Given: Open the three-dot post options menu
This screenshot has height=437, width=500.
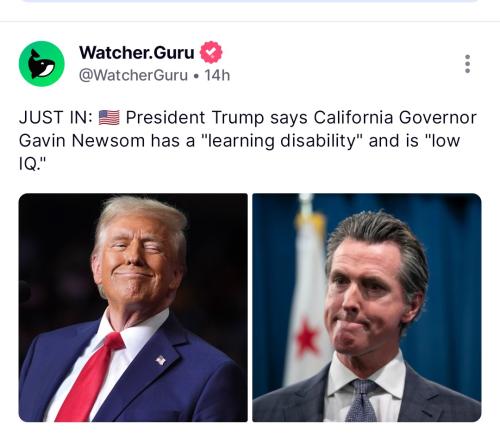Looking at the screenshot, I should pos(467,64).
